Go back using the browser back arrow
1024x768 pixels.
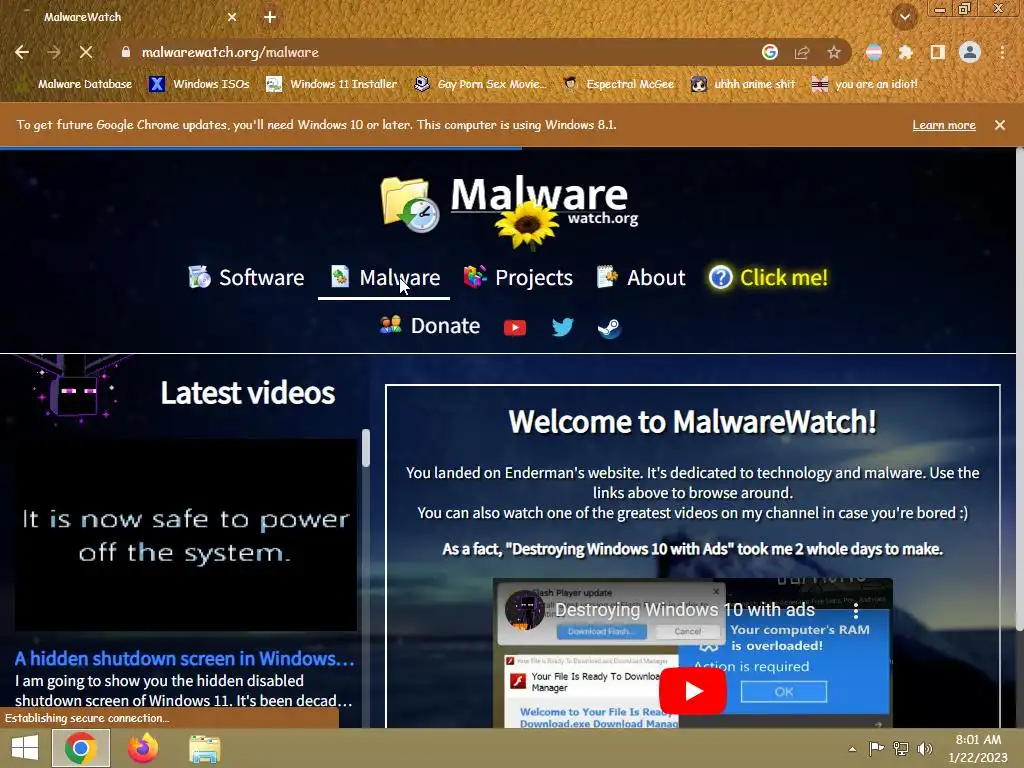[22, 52]
